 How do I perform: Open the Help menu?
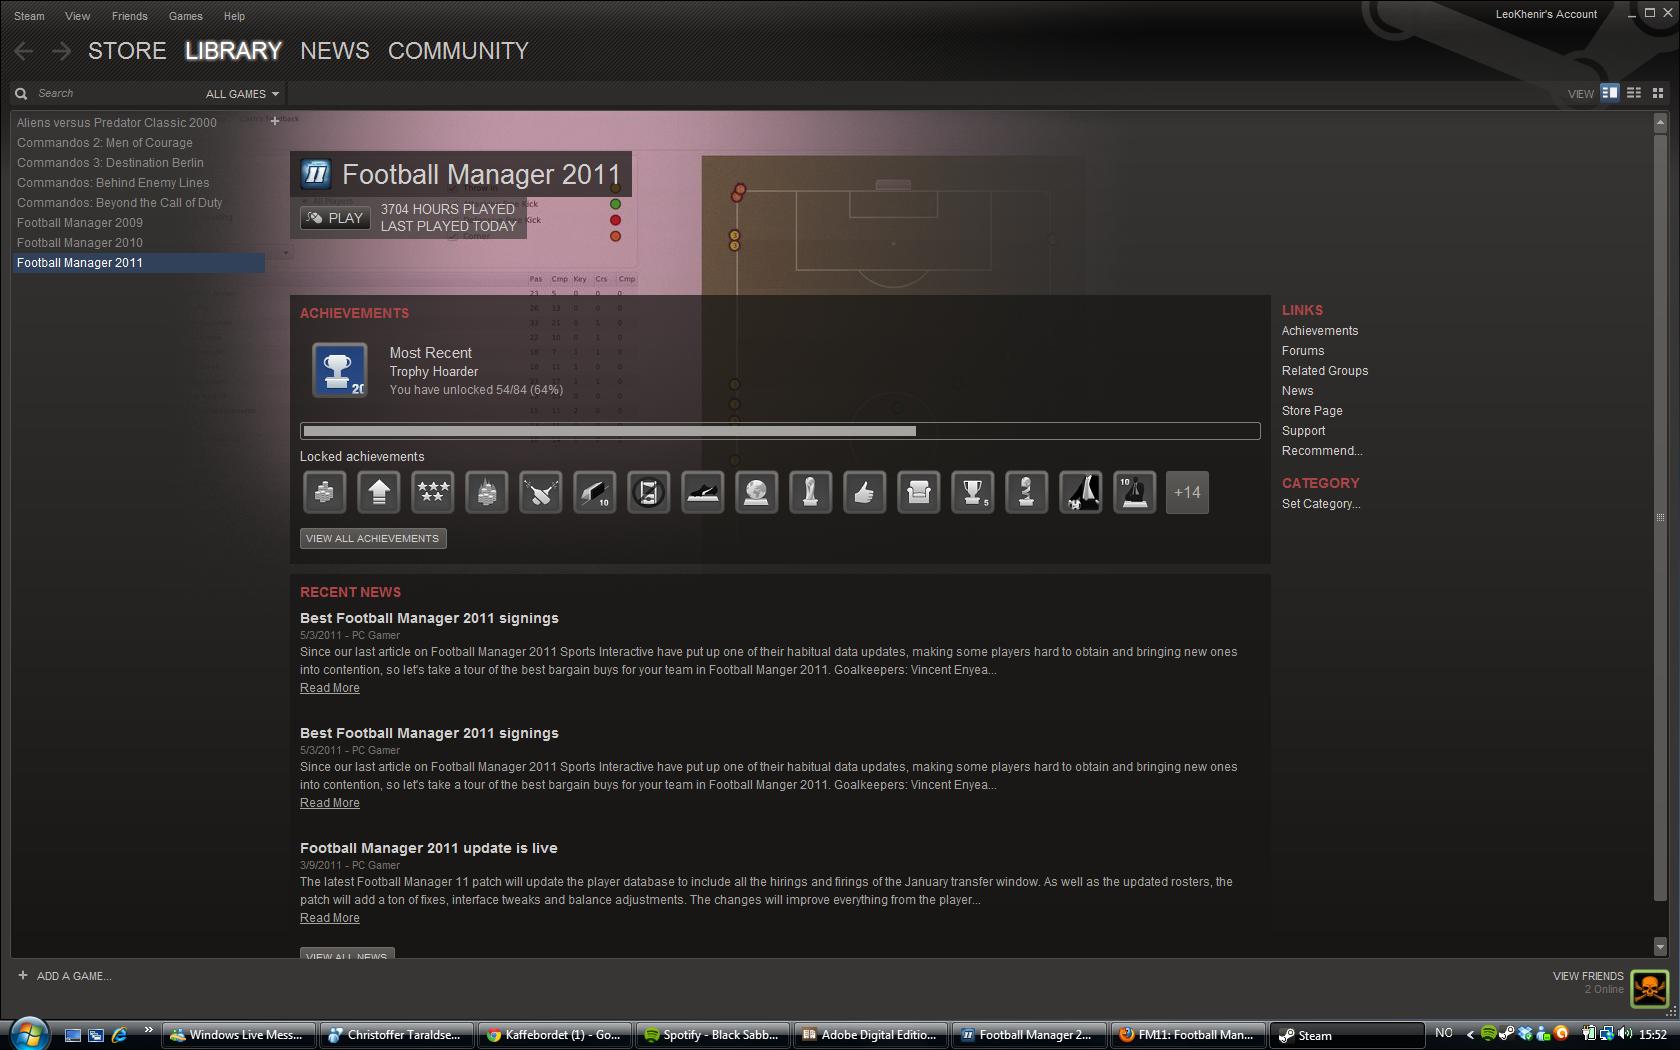click(234, 16)
